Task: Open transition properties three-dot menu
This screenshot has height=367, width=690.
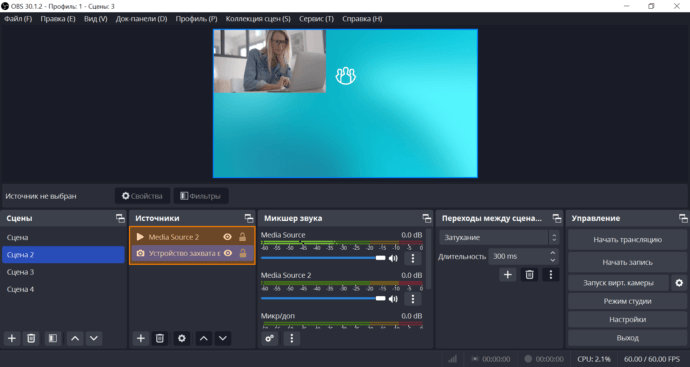Action: pos(551,275)
